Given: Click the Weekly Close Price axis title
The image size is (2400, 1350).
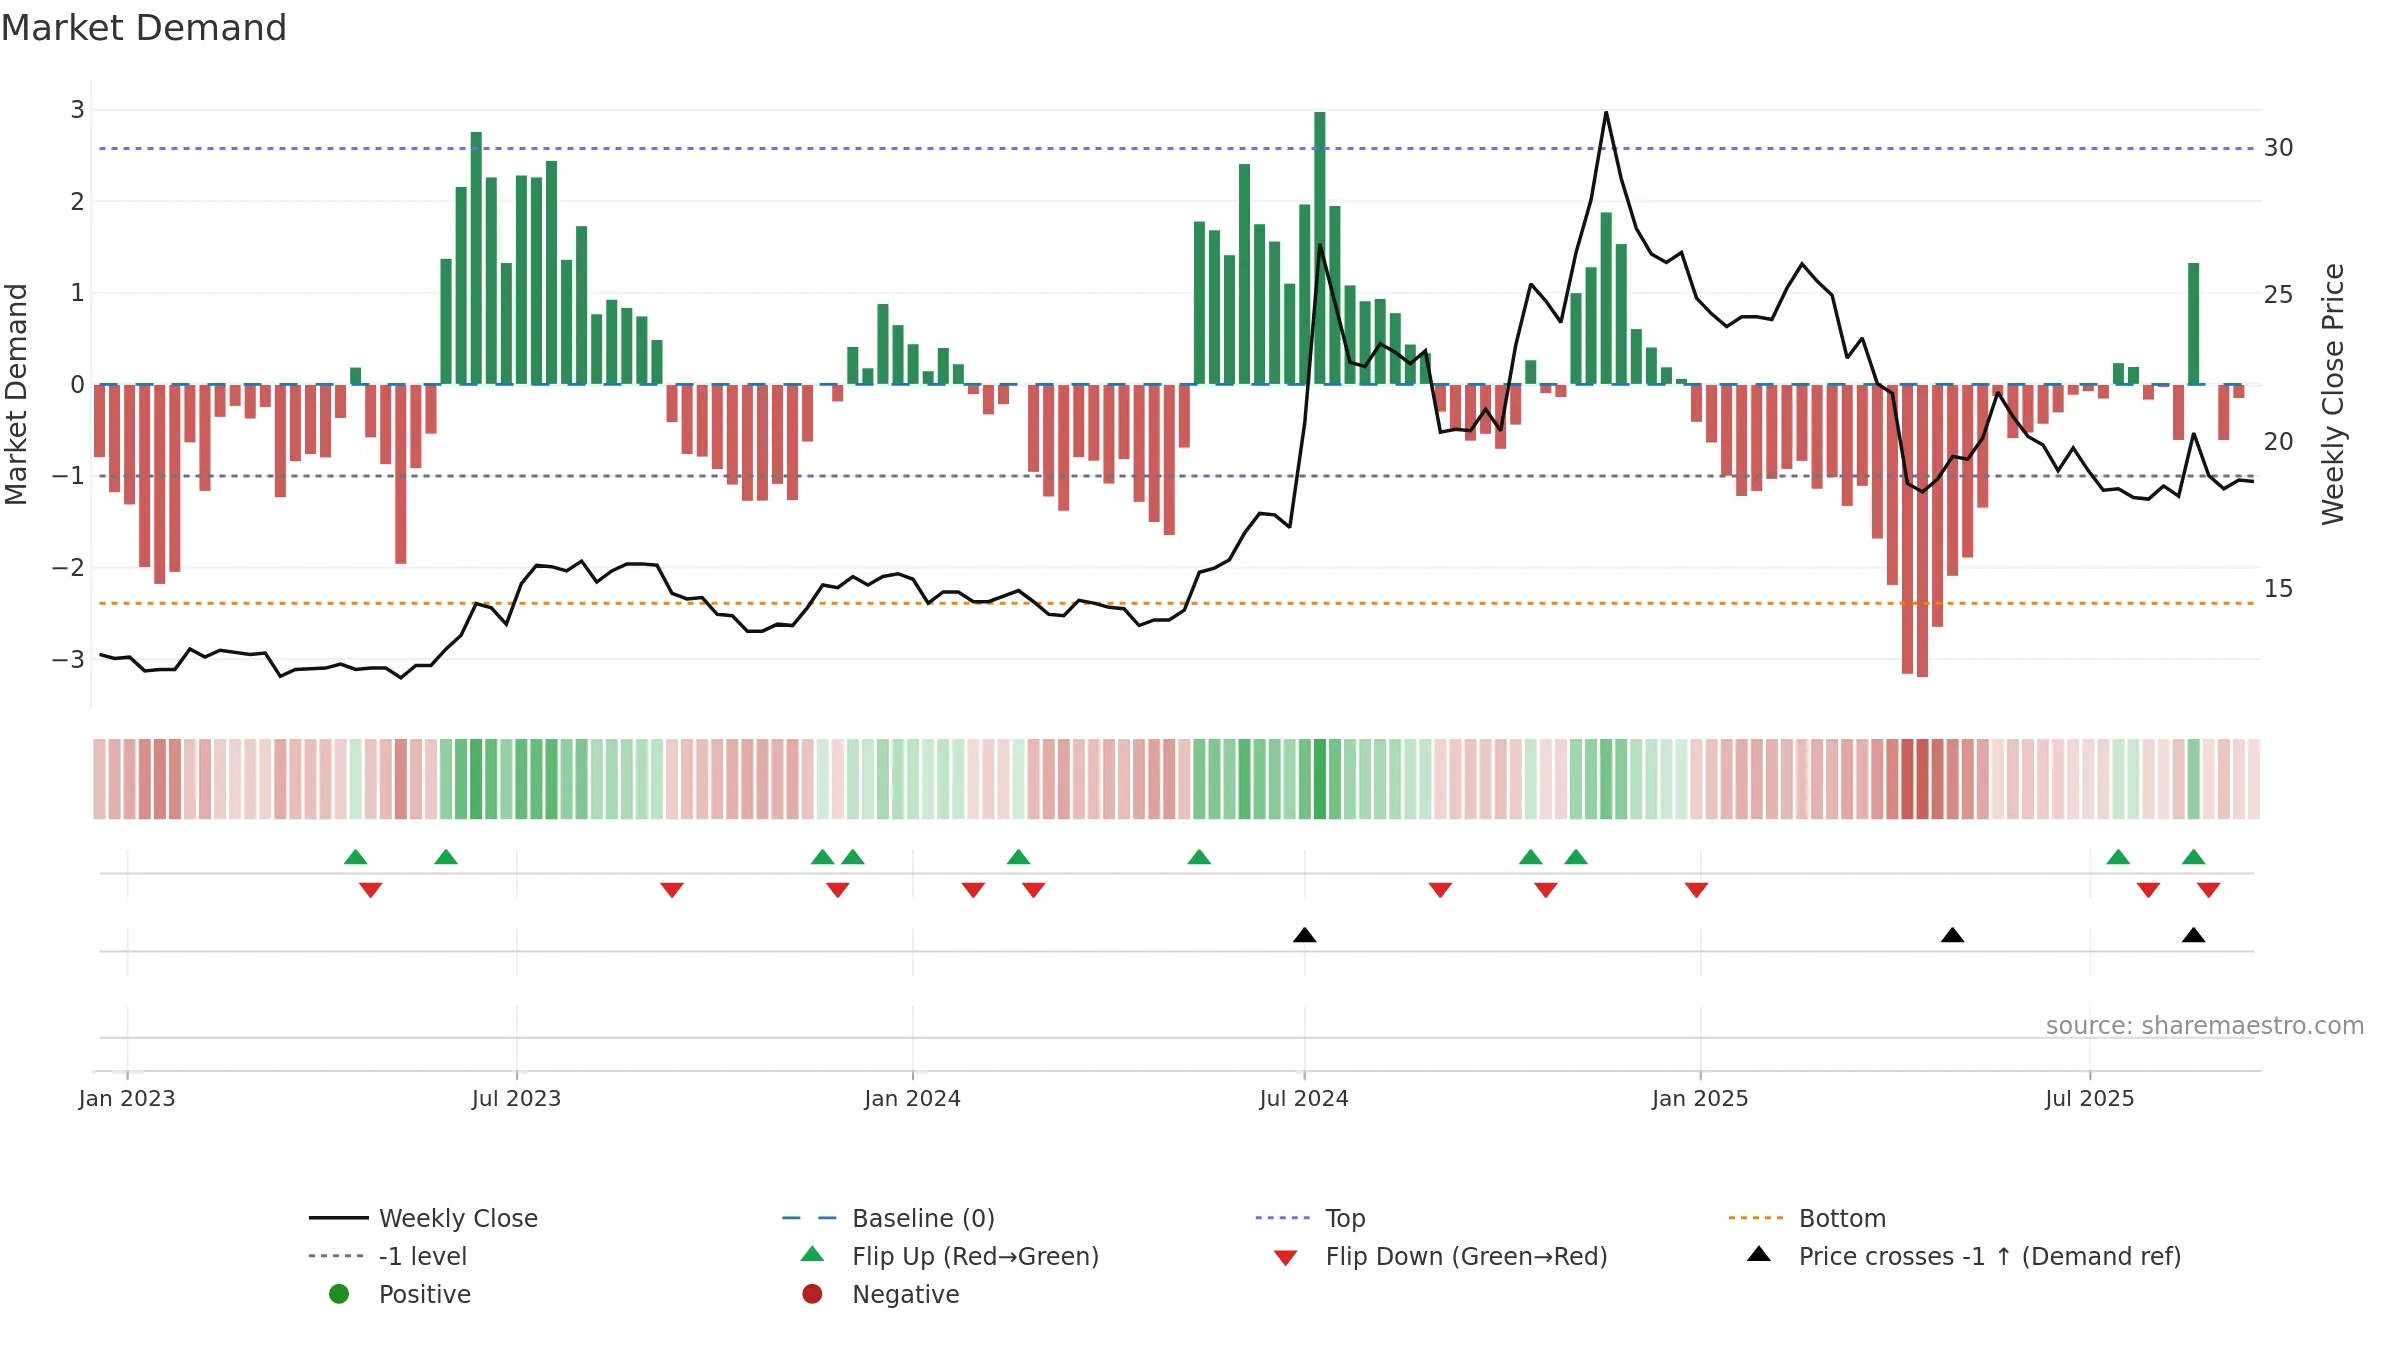Looking at the screenshot, I should pyautogui.click(x=2333, y=394).
